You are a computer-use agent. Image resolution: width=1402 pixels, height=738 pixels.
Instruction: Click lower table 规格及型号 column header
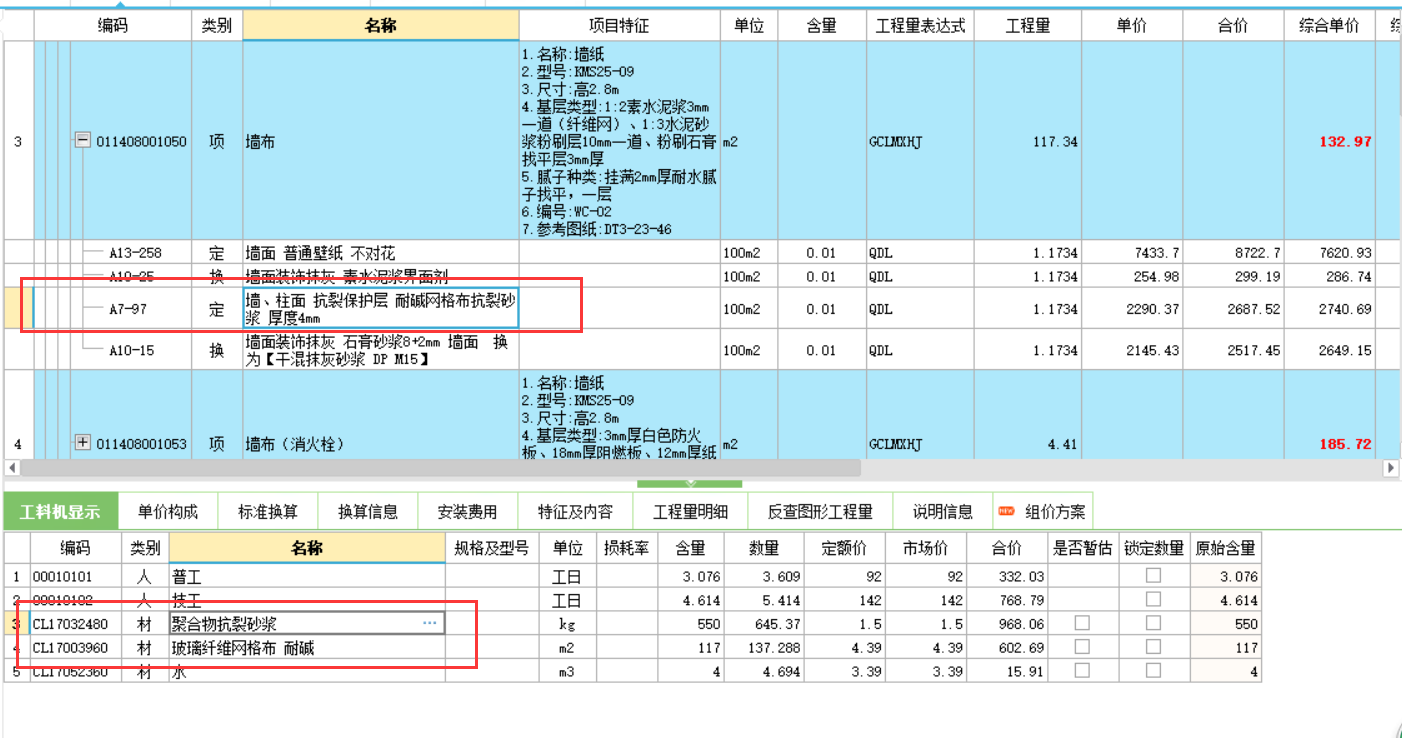tap(492, 548)
